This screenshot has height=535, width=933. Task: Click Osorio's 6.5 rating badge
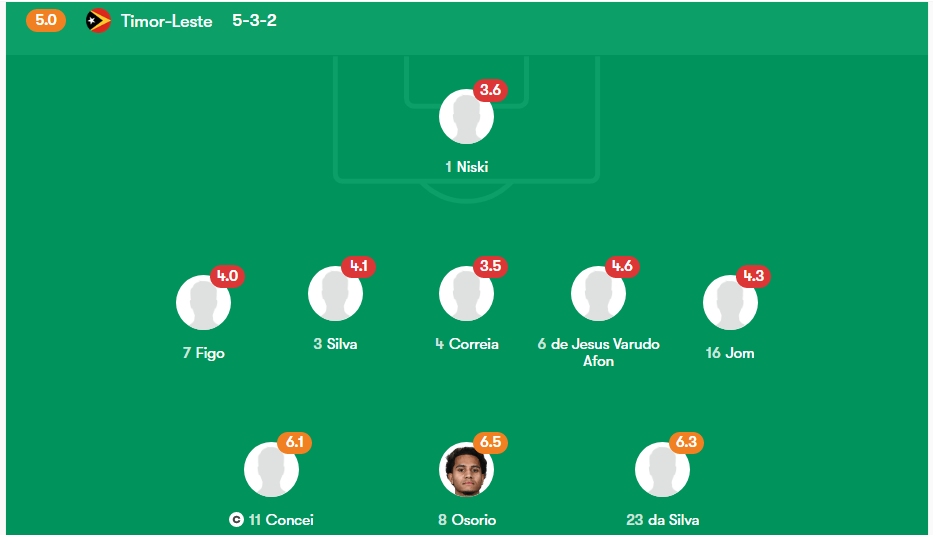[490, 442]
